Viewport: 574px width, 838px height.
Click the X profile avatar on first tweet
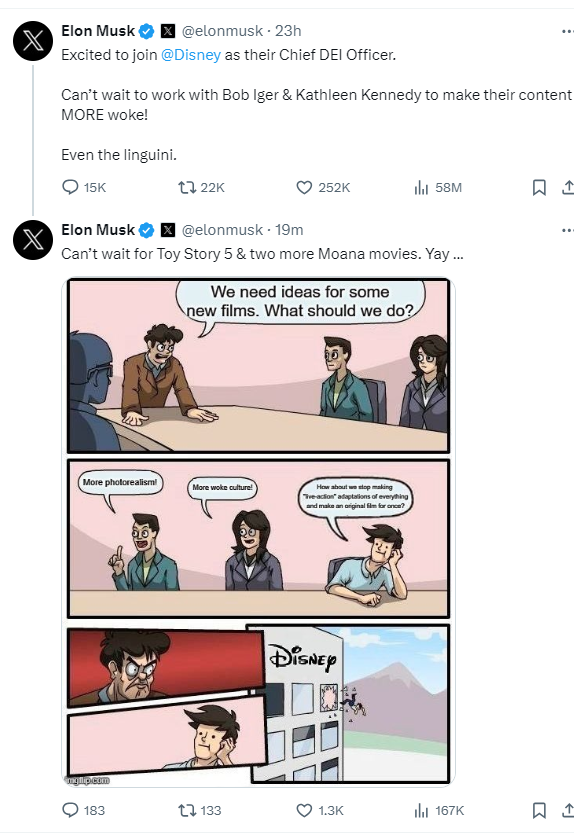pyautogui.click(x=33, y=41)
